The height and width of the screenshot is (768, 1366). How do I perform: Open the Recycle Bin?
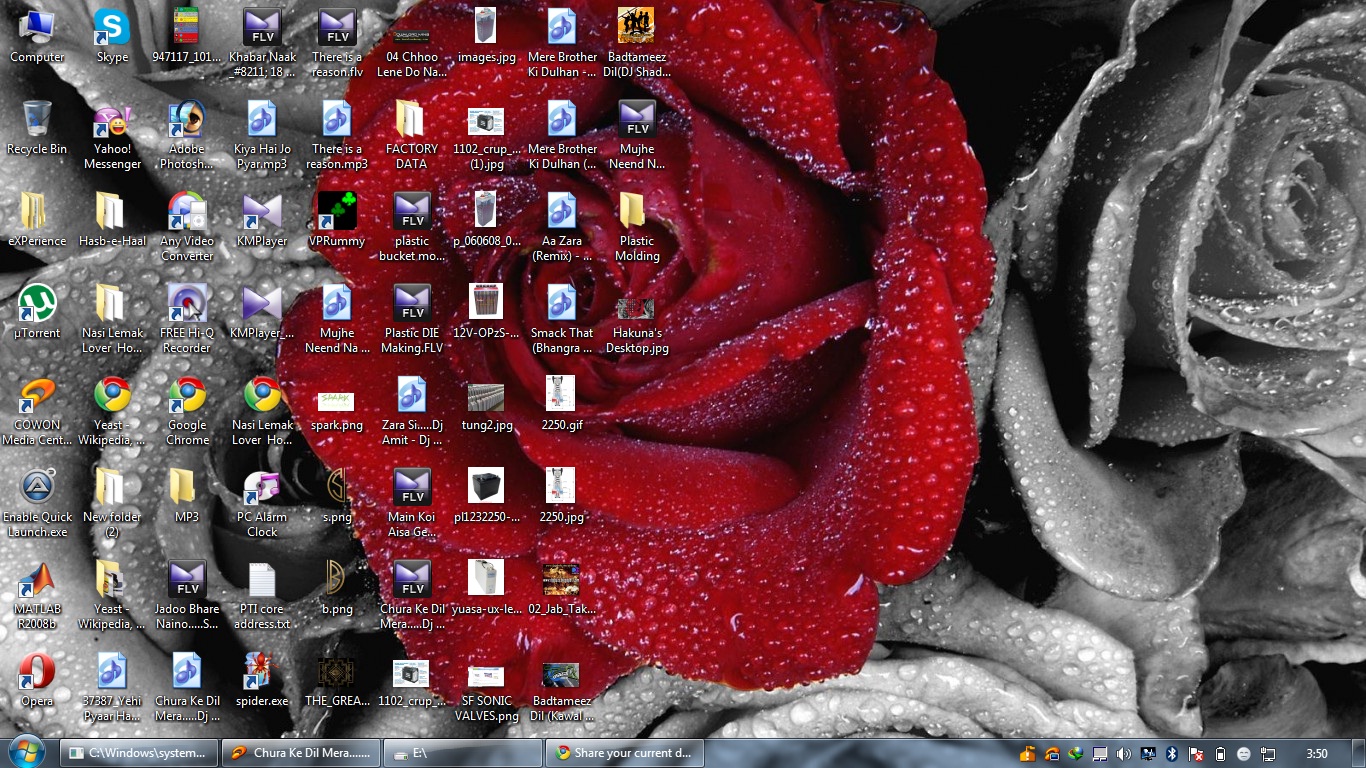pos(37,120)
